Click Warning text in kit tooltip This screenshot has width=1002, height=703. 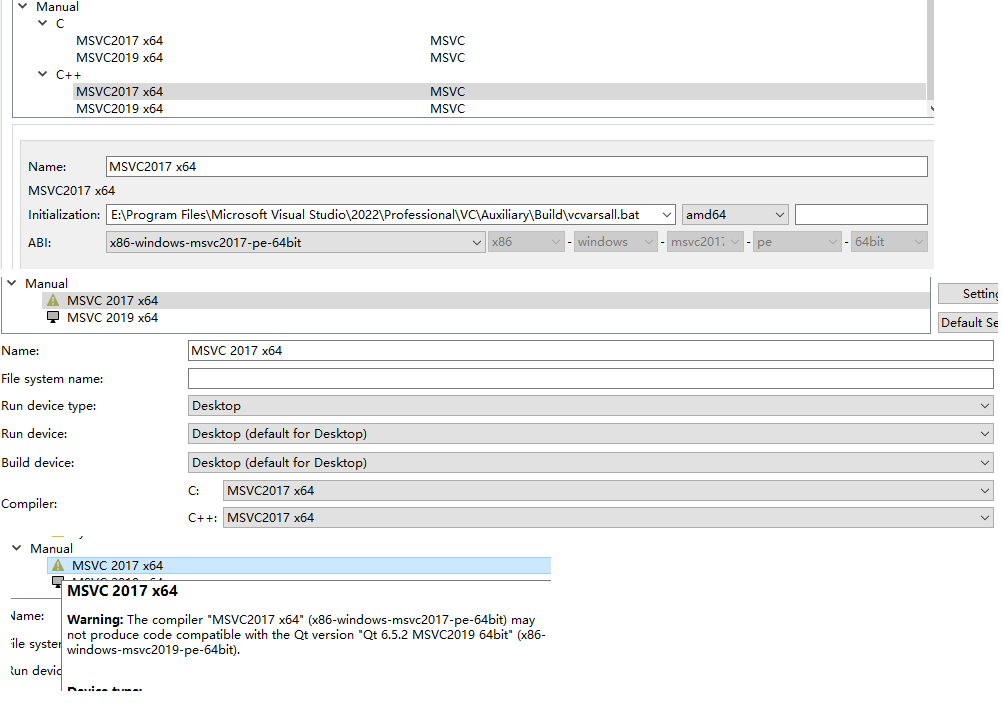point(95,619)
